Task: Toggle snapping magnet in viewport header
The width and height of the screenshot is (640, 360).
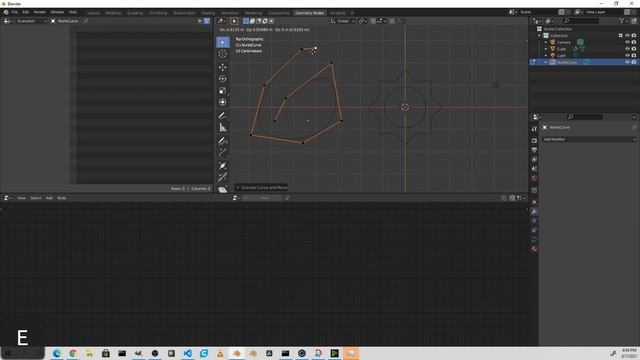Action: [373, 21]
